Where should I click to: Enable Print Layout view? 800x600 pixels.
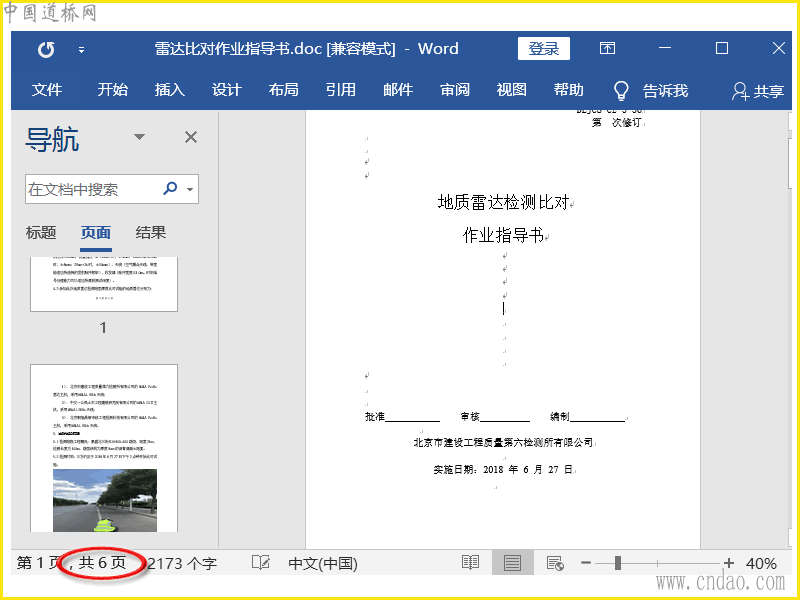click(512, 563)
